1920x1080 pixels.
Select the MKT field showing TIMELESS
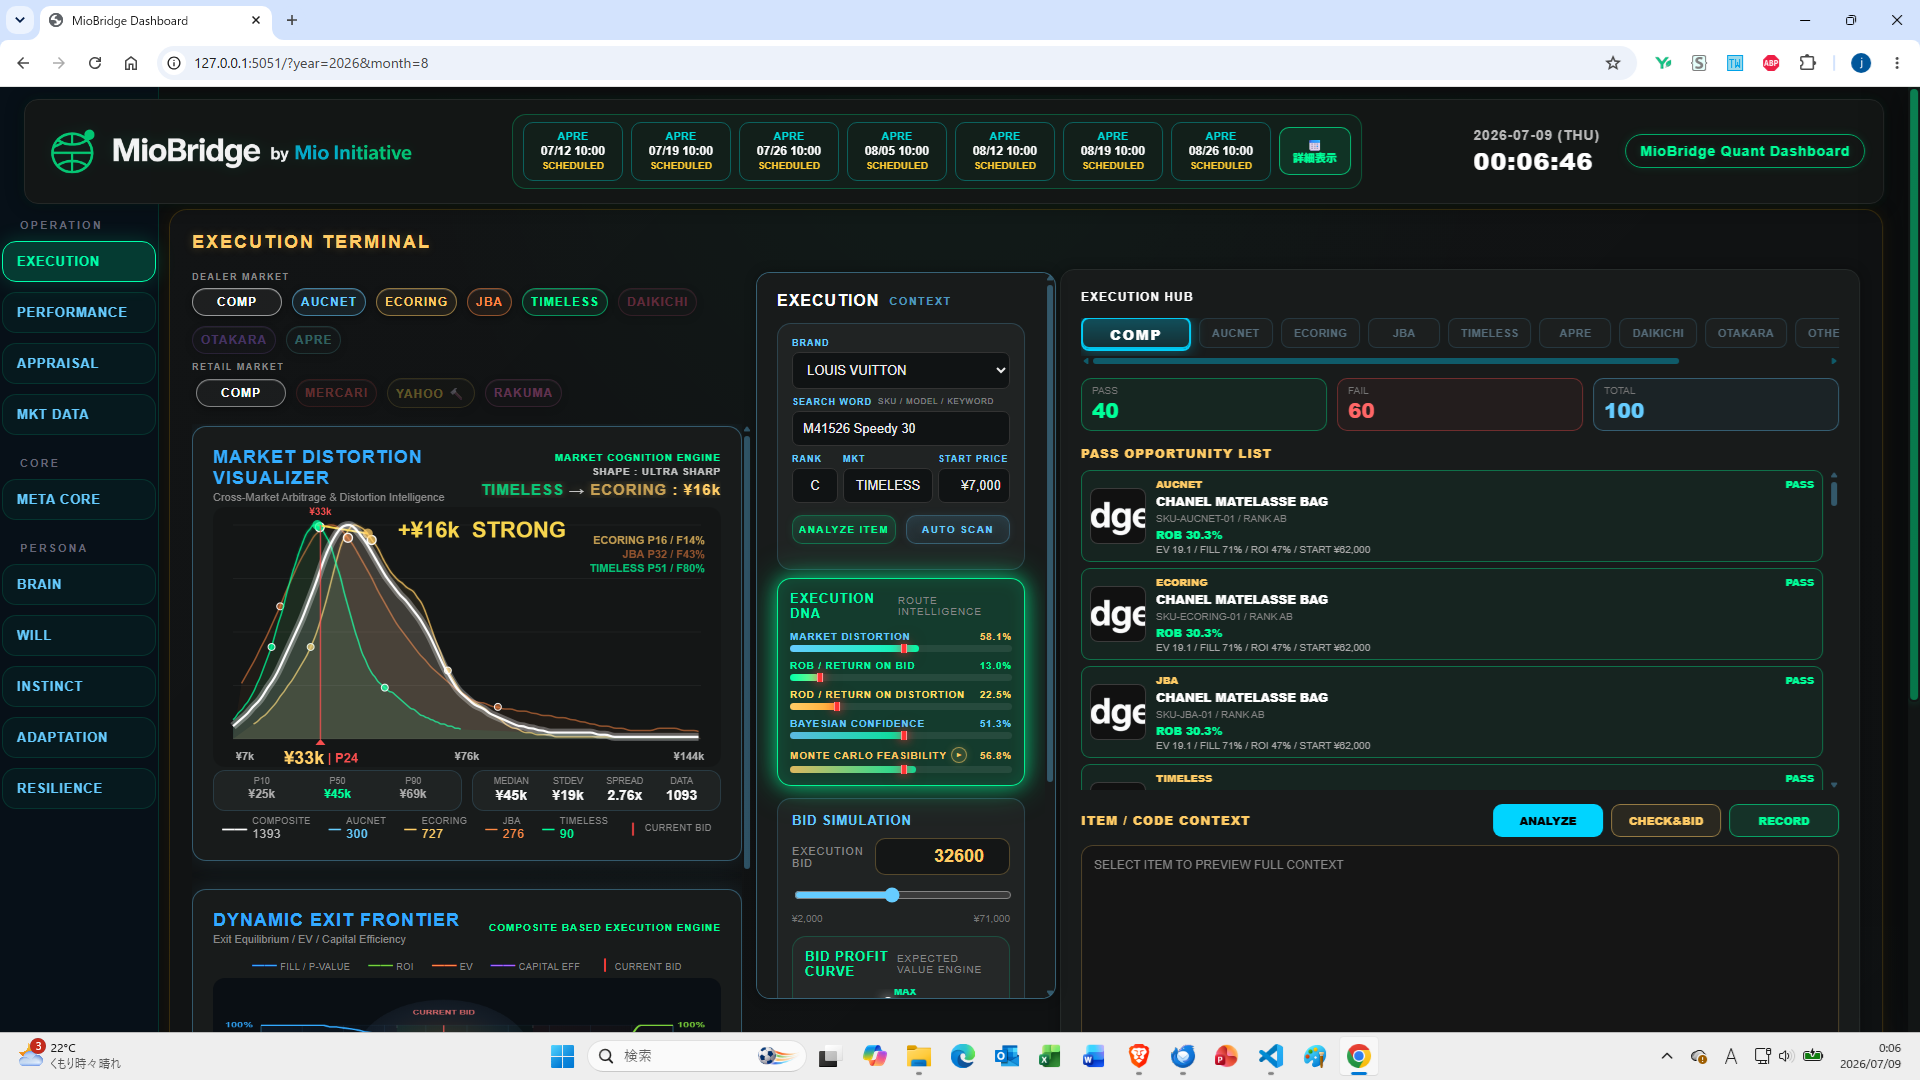point(888,485)
